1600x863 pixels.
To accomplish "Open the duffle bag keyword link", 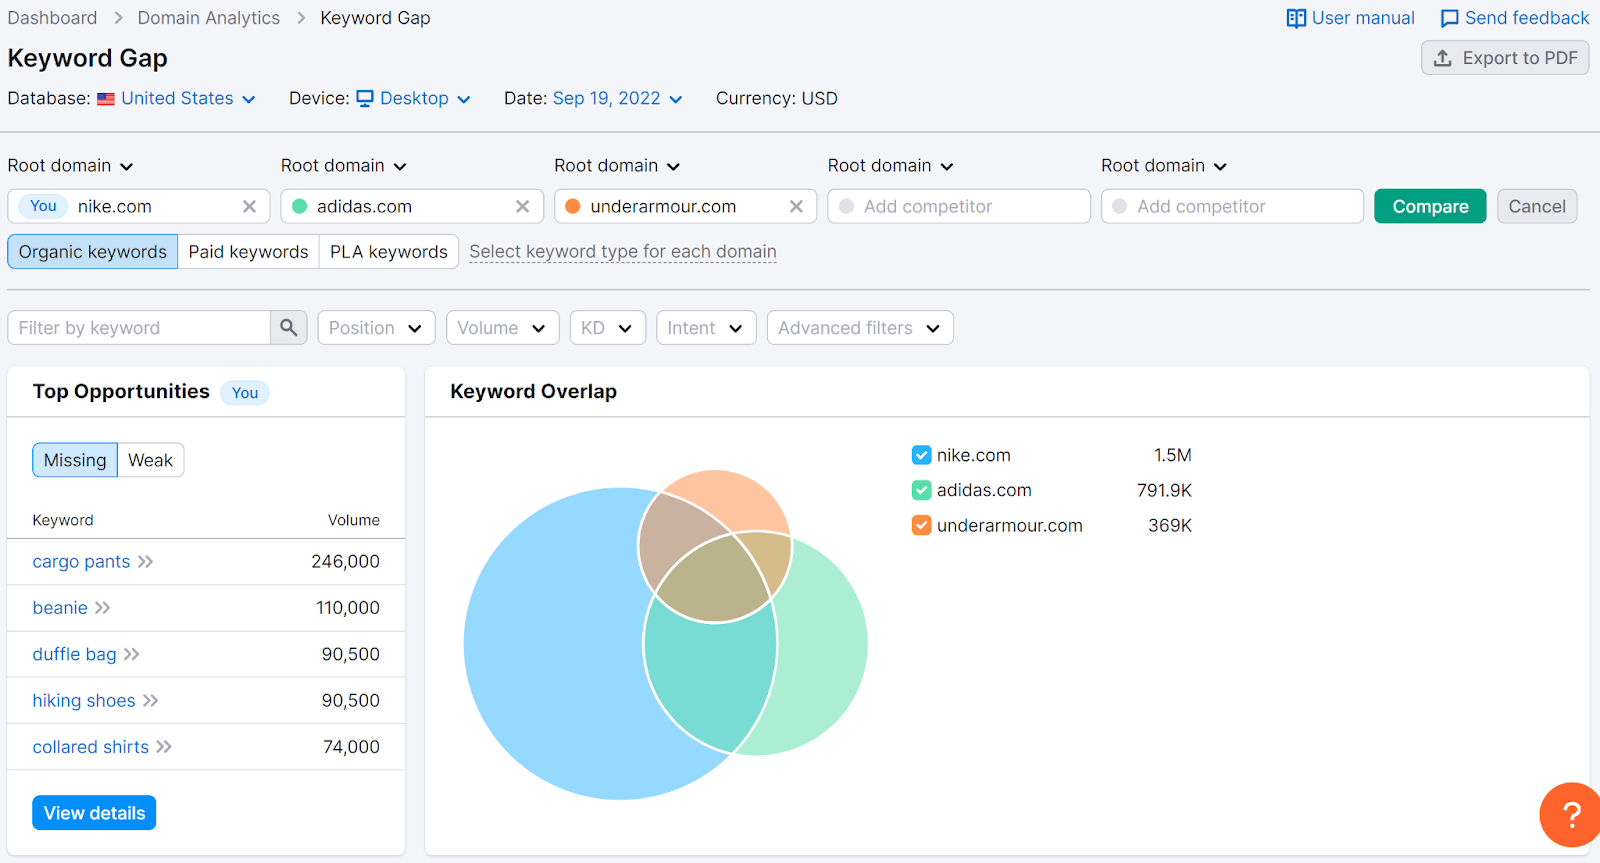I will pyautogui.click(x=74, y=654).
